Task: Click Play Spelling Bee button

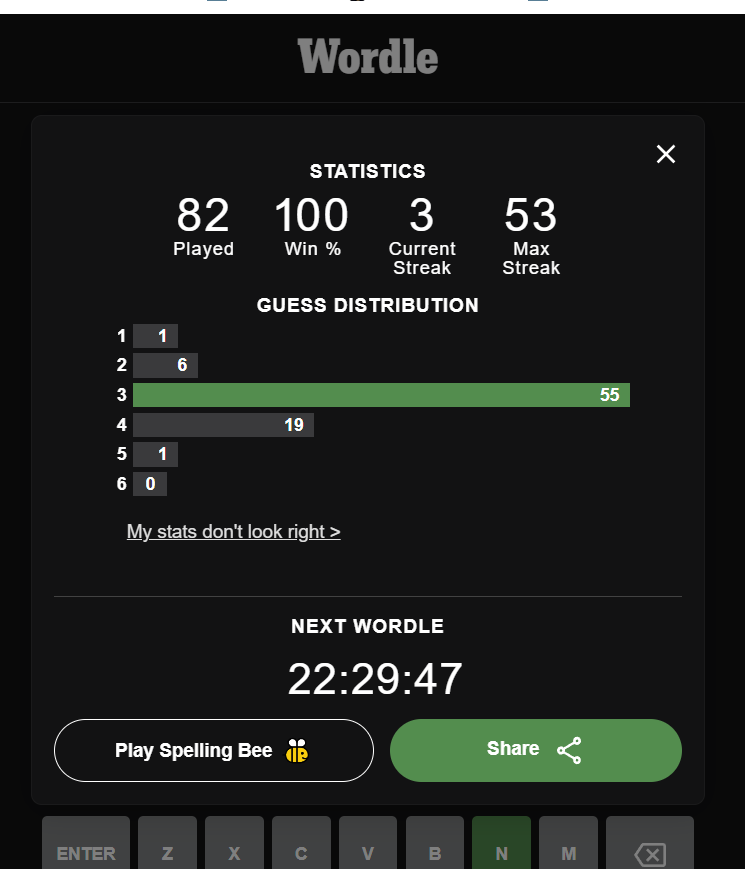Action: pyautogui.click(x=214, y=750)
